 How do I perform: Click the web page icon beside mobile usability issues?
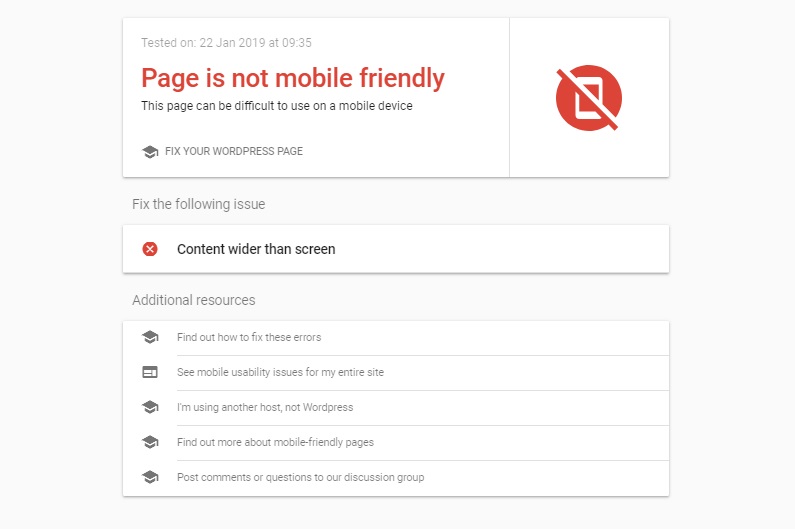[x=150, y=372]
